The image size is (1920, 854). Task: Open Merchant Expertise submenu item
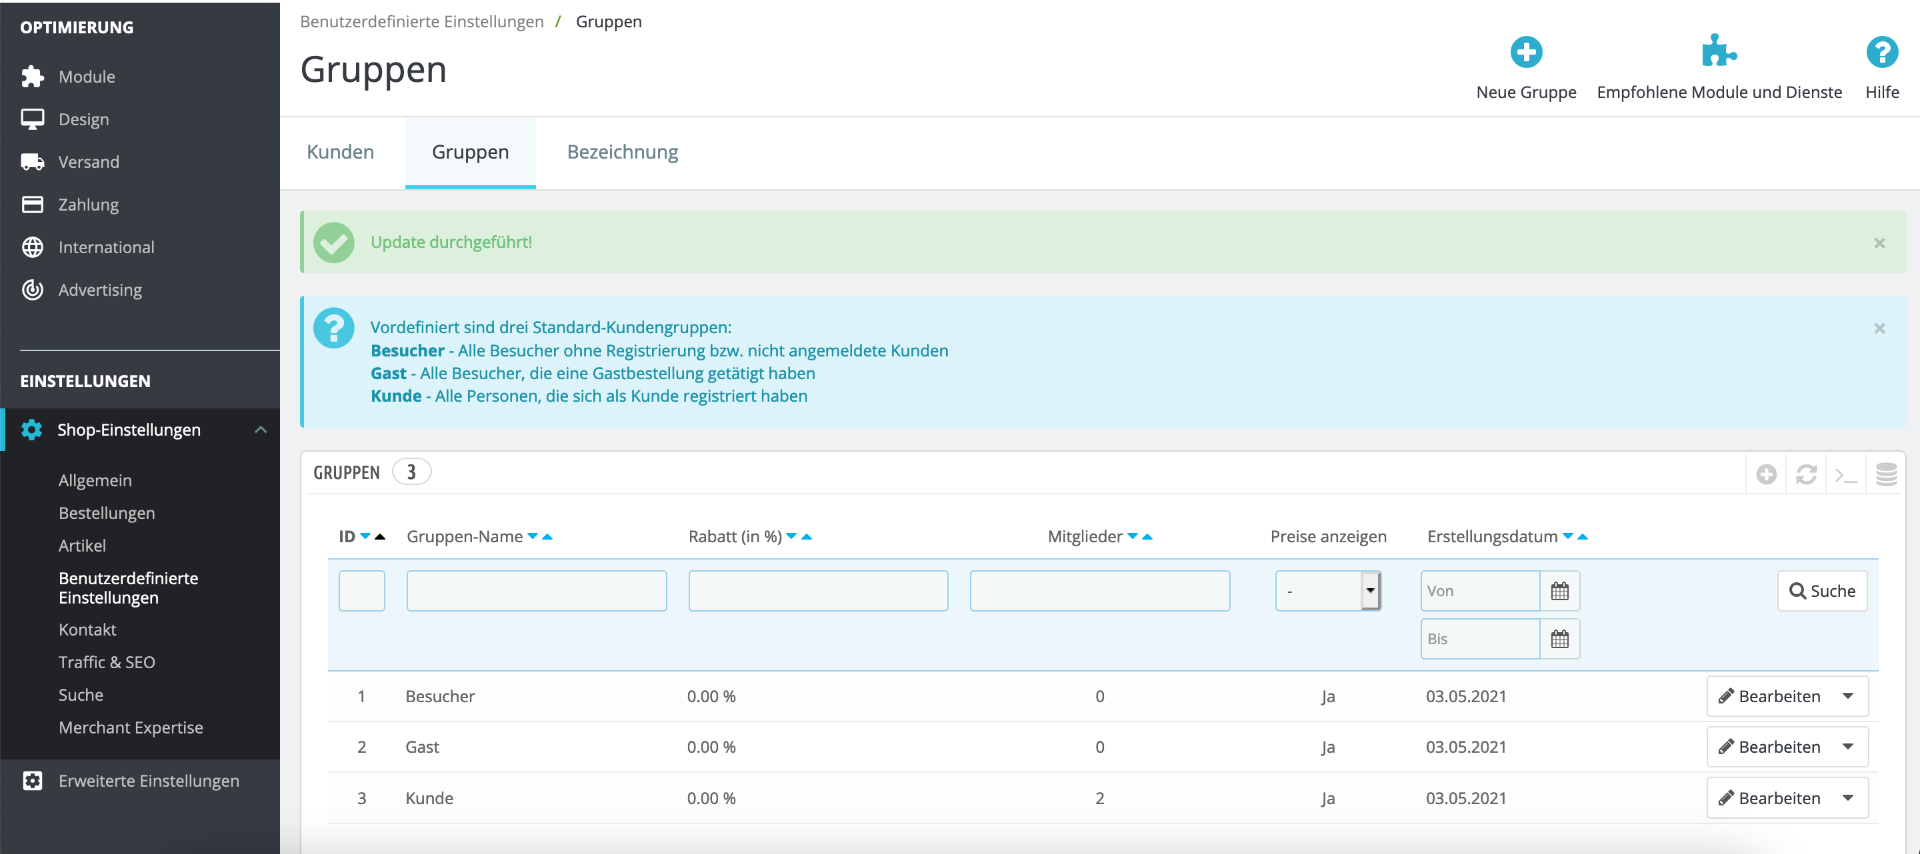[131, 728]
